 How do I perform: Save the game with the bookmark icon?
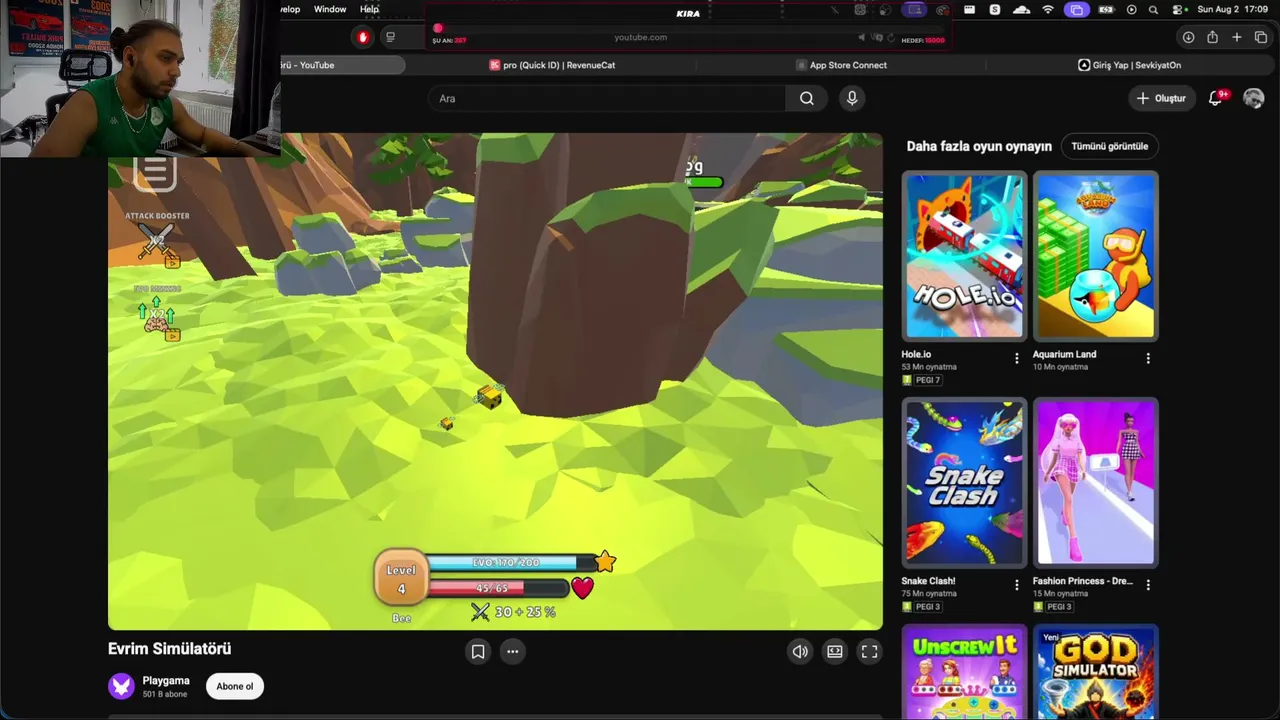tap(478, 652)
